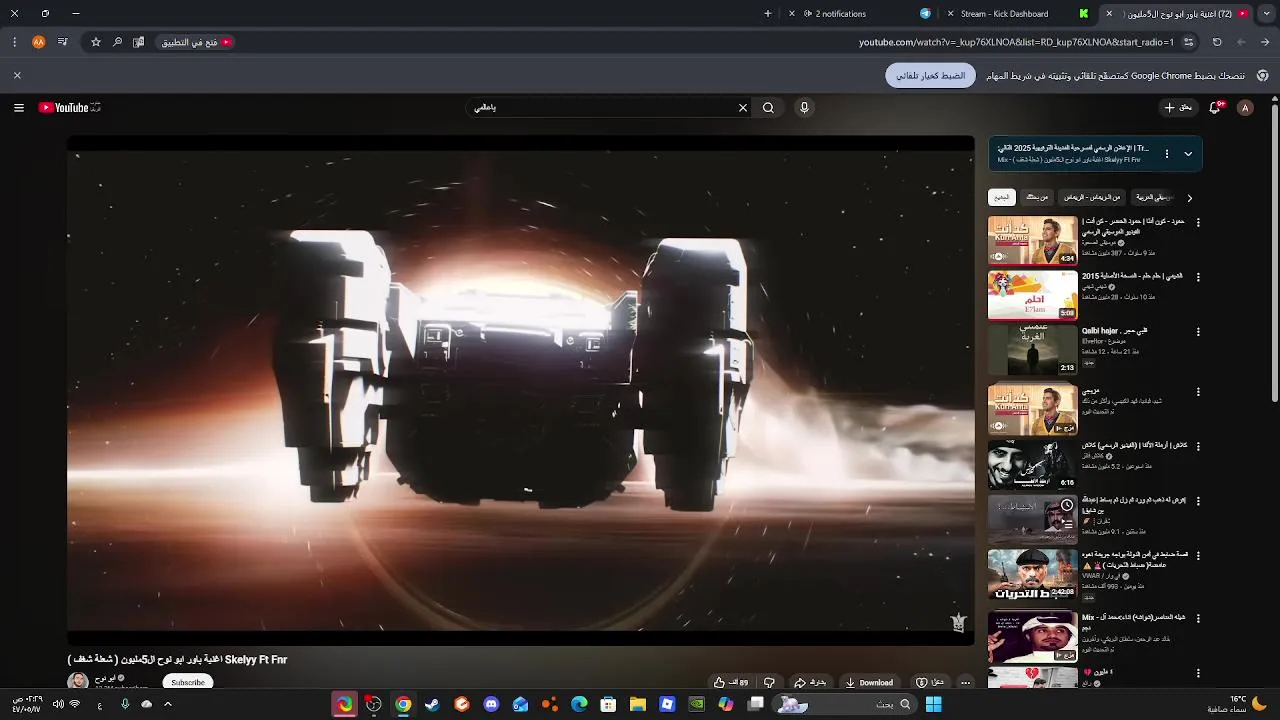Switch to Stream - Kick Dashboard tab
Viewport: 1280px width, 720px height.
1004,14
